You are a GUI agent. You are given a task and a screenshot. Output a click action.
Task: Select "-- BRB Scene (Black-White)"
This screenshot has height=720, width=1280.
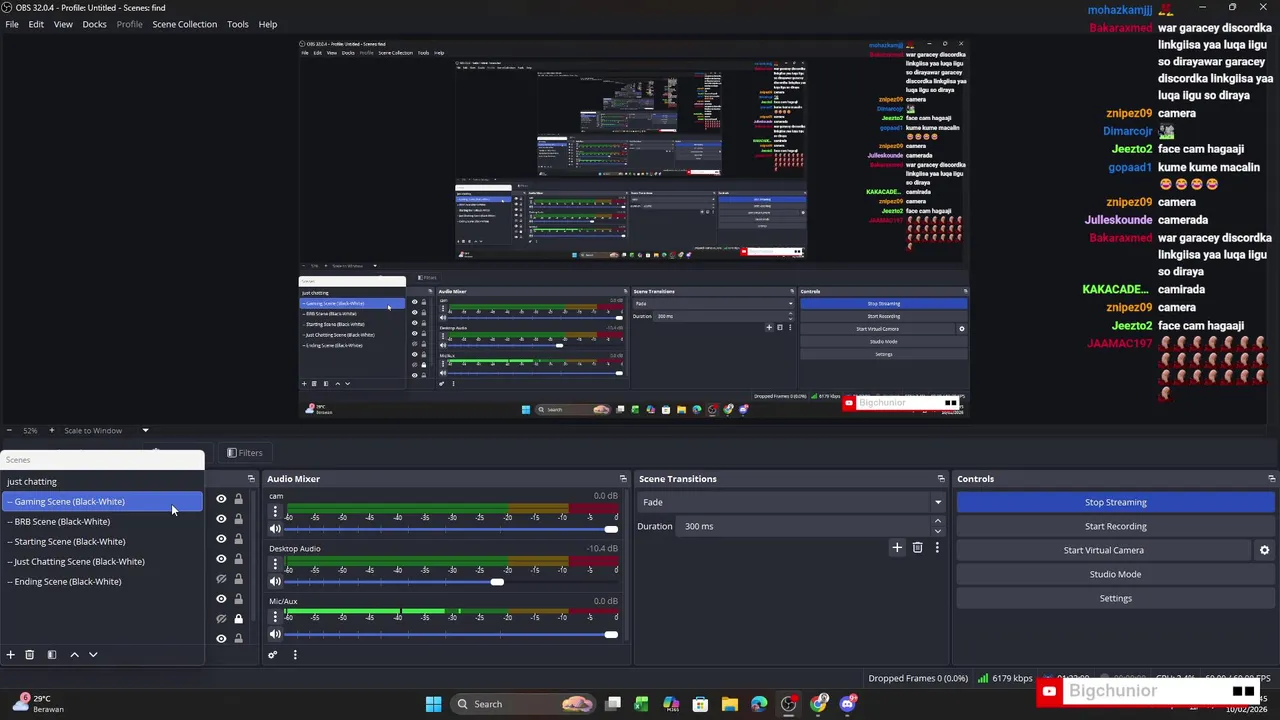[x=102, y=521]
